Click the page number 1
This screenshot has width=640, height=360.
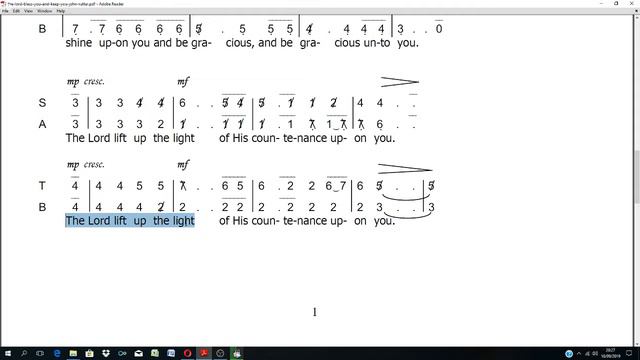point(314,312)
